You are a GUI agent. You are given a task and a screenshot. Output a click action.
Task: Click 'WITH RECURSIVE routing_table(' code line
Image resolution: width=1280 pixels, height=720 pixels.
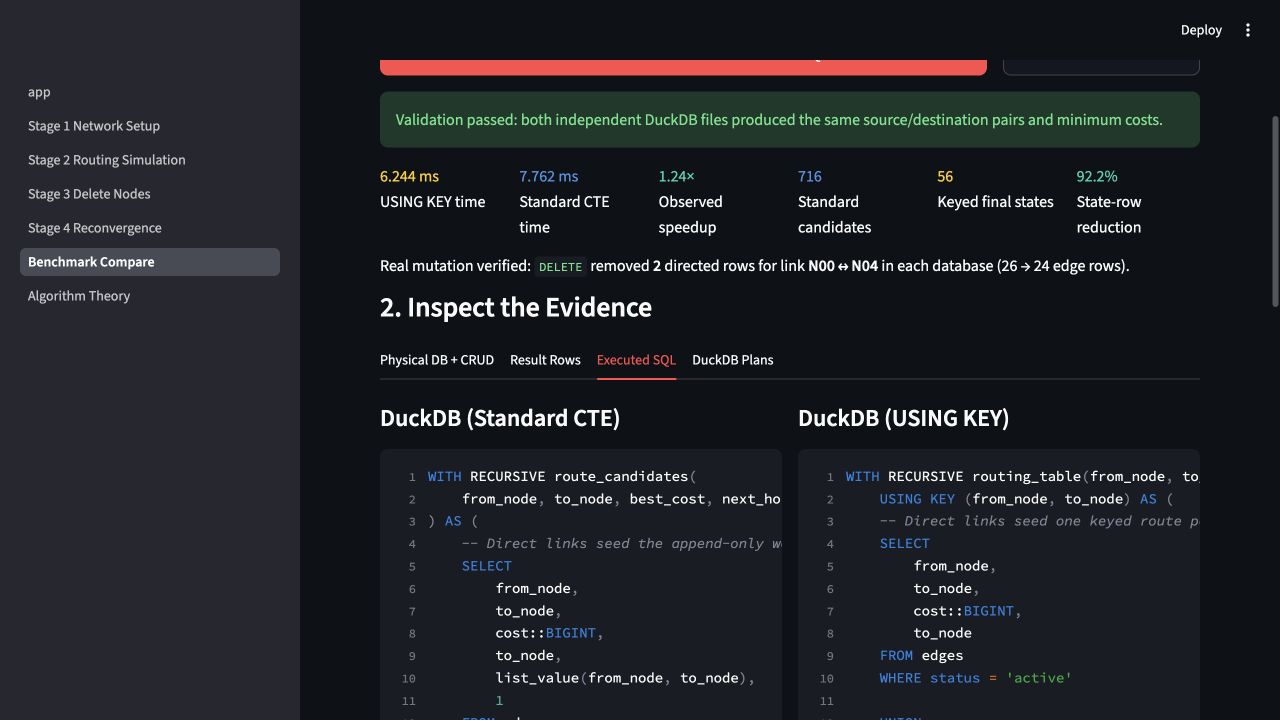tap(1022, 477)
